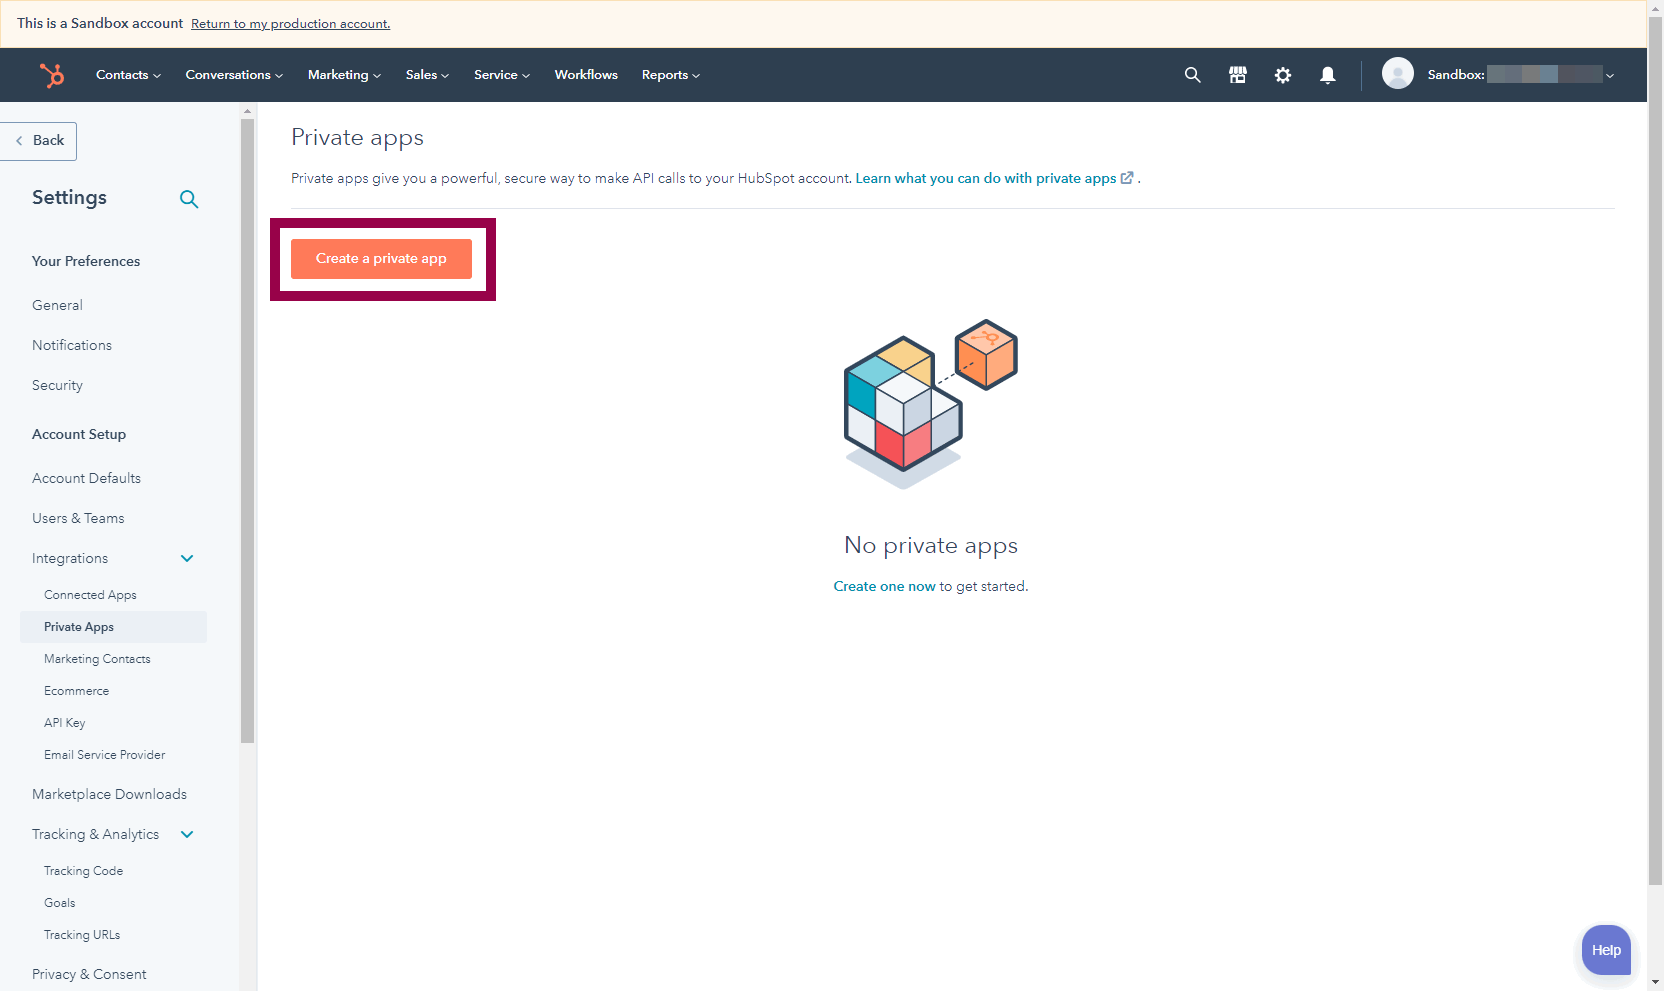Go to Workflows in the navigation bar
The width and height of the screenshot is (1664, 991).
(x=586, y=75)
